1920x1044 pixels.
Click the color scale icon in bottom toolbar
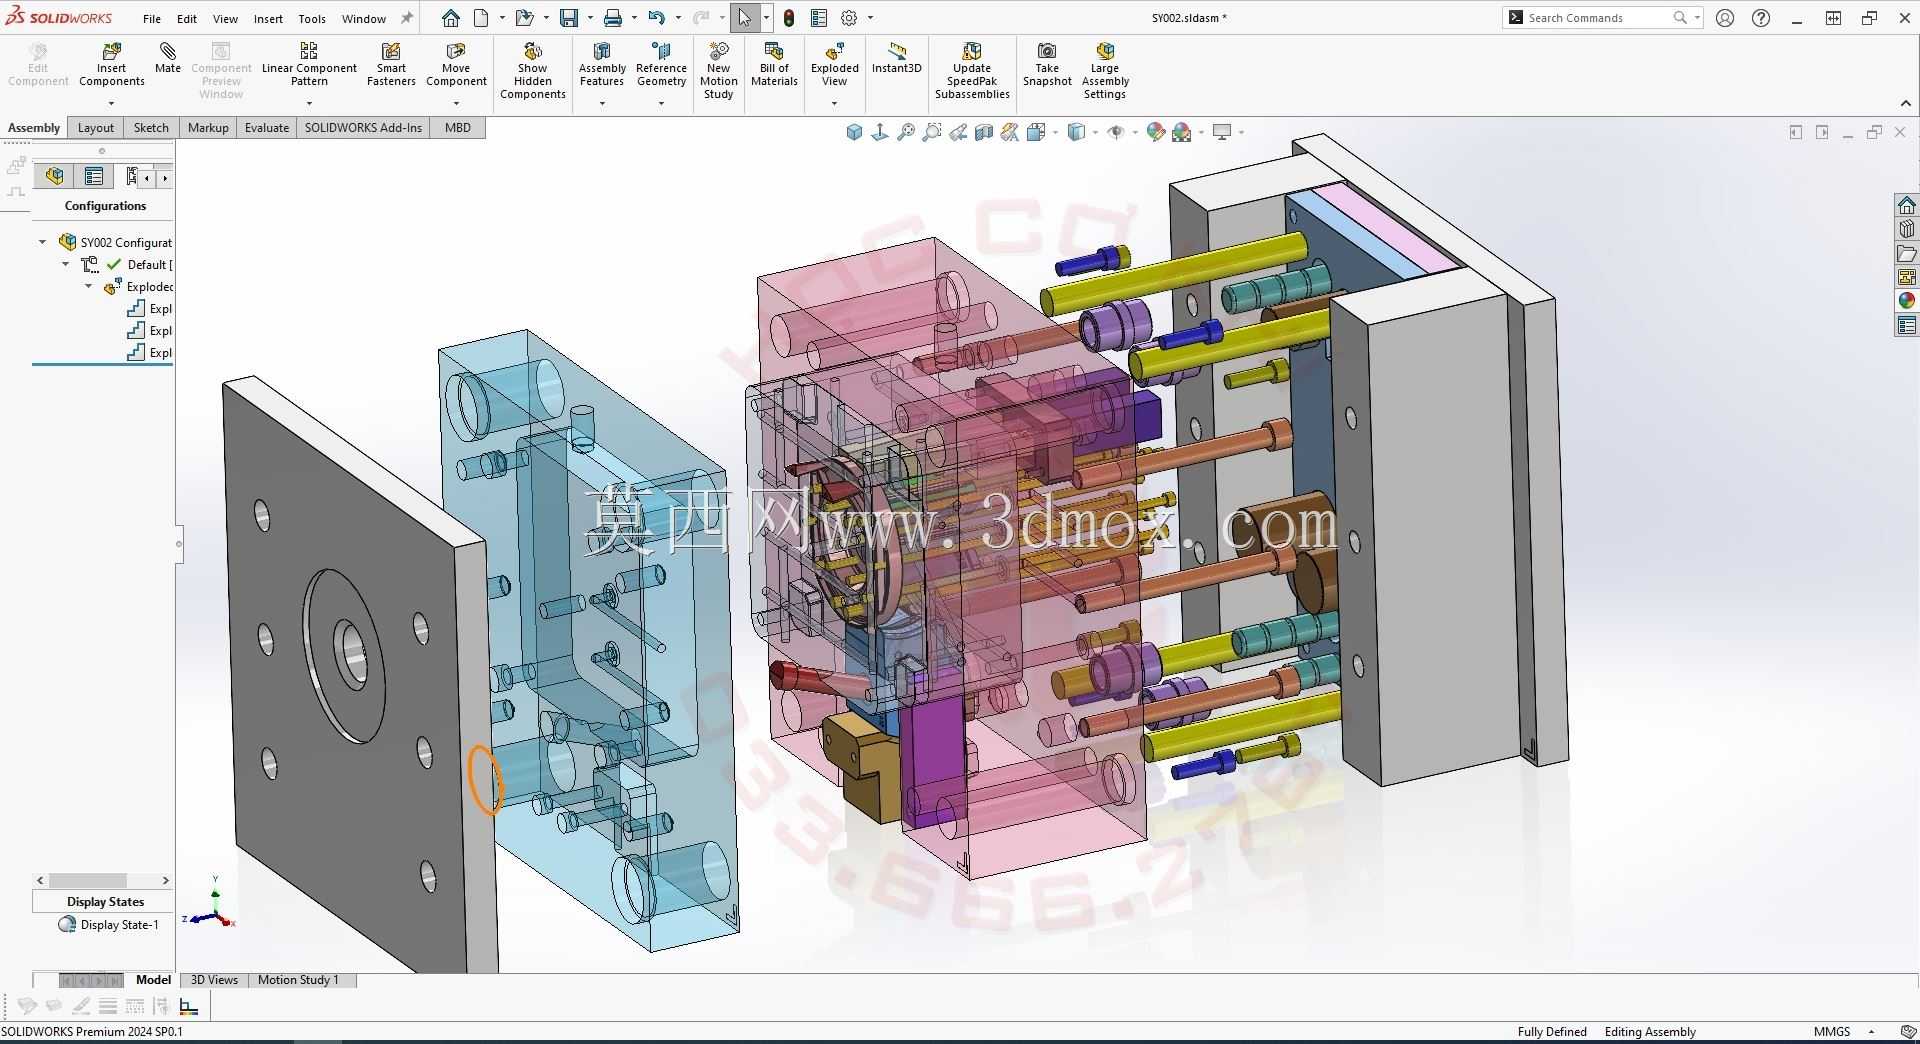pos(189,1006)
